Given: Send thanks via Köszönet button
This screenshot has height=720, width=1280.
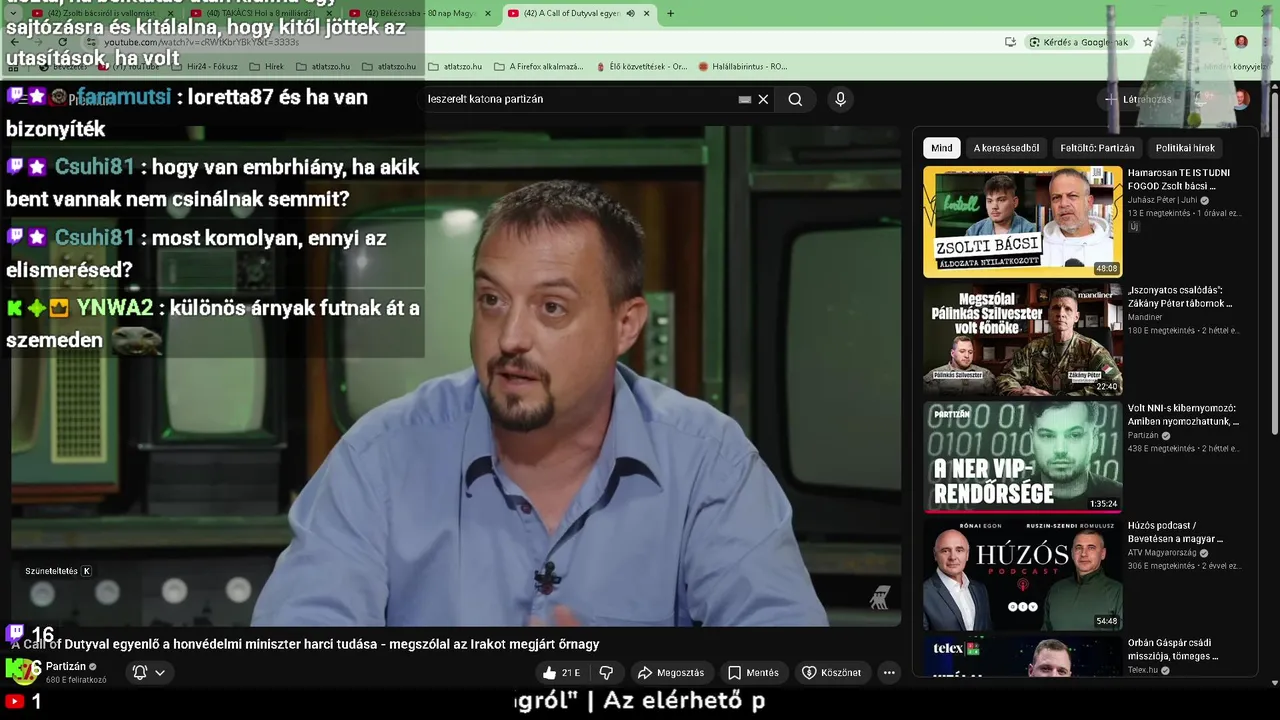Looking at the screenshot, I should (x=831, y=672).
